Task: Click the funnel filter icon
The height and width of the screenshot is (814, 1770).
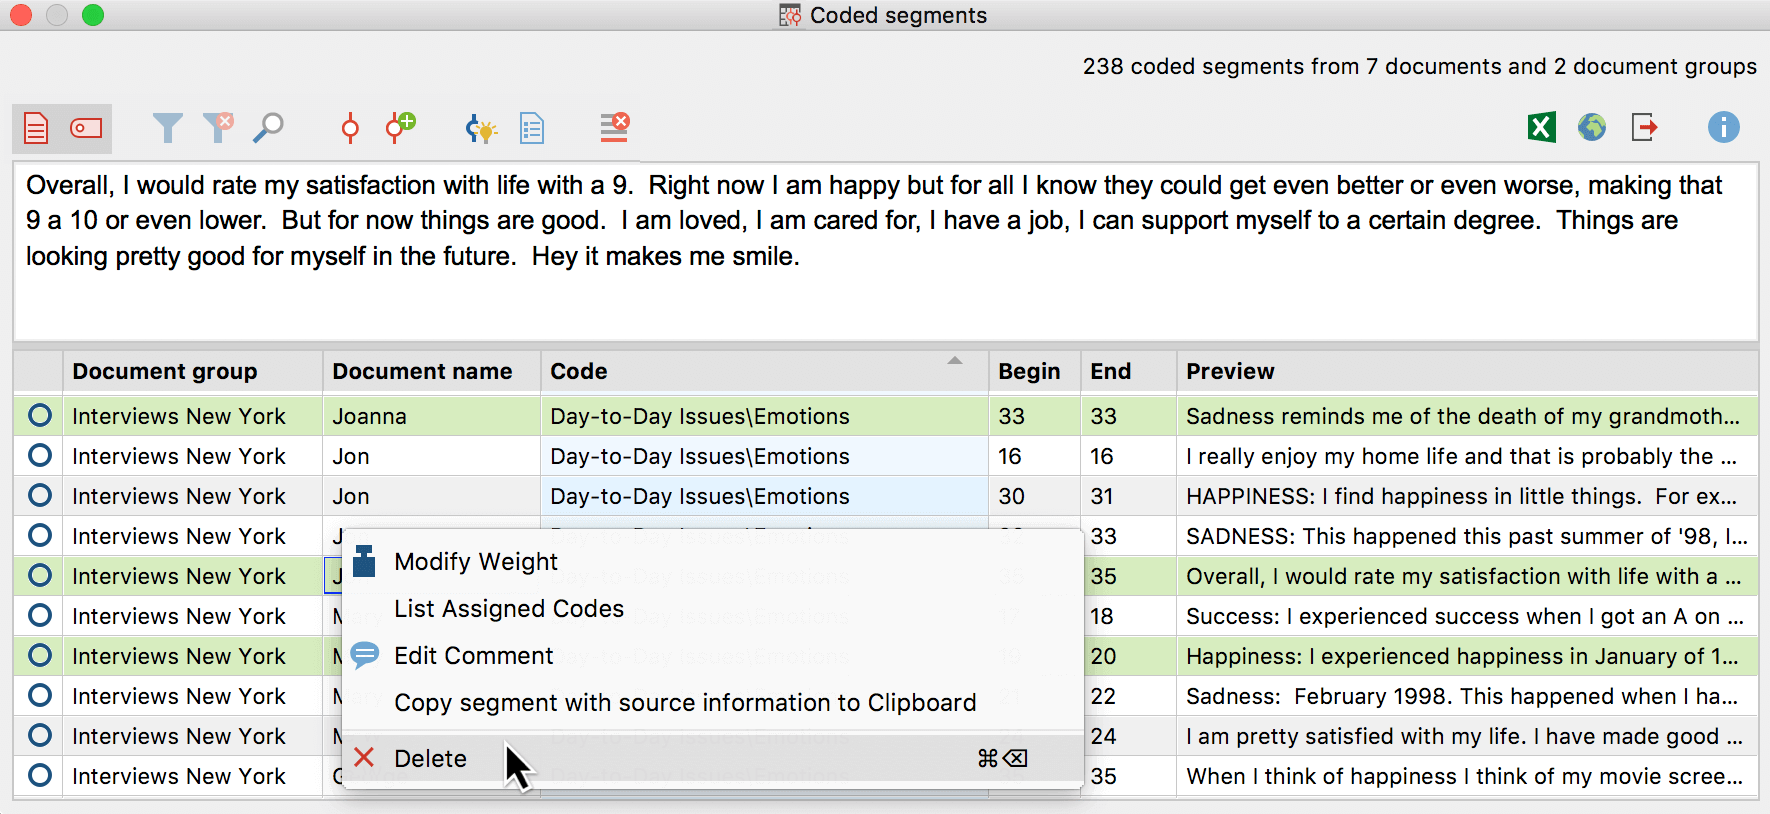Action: click(167, 128)
